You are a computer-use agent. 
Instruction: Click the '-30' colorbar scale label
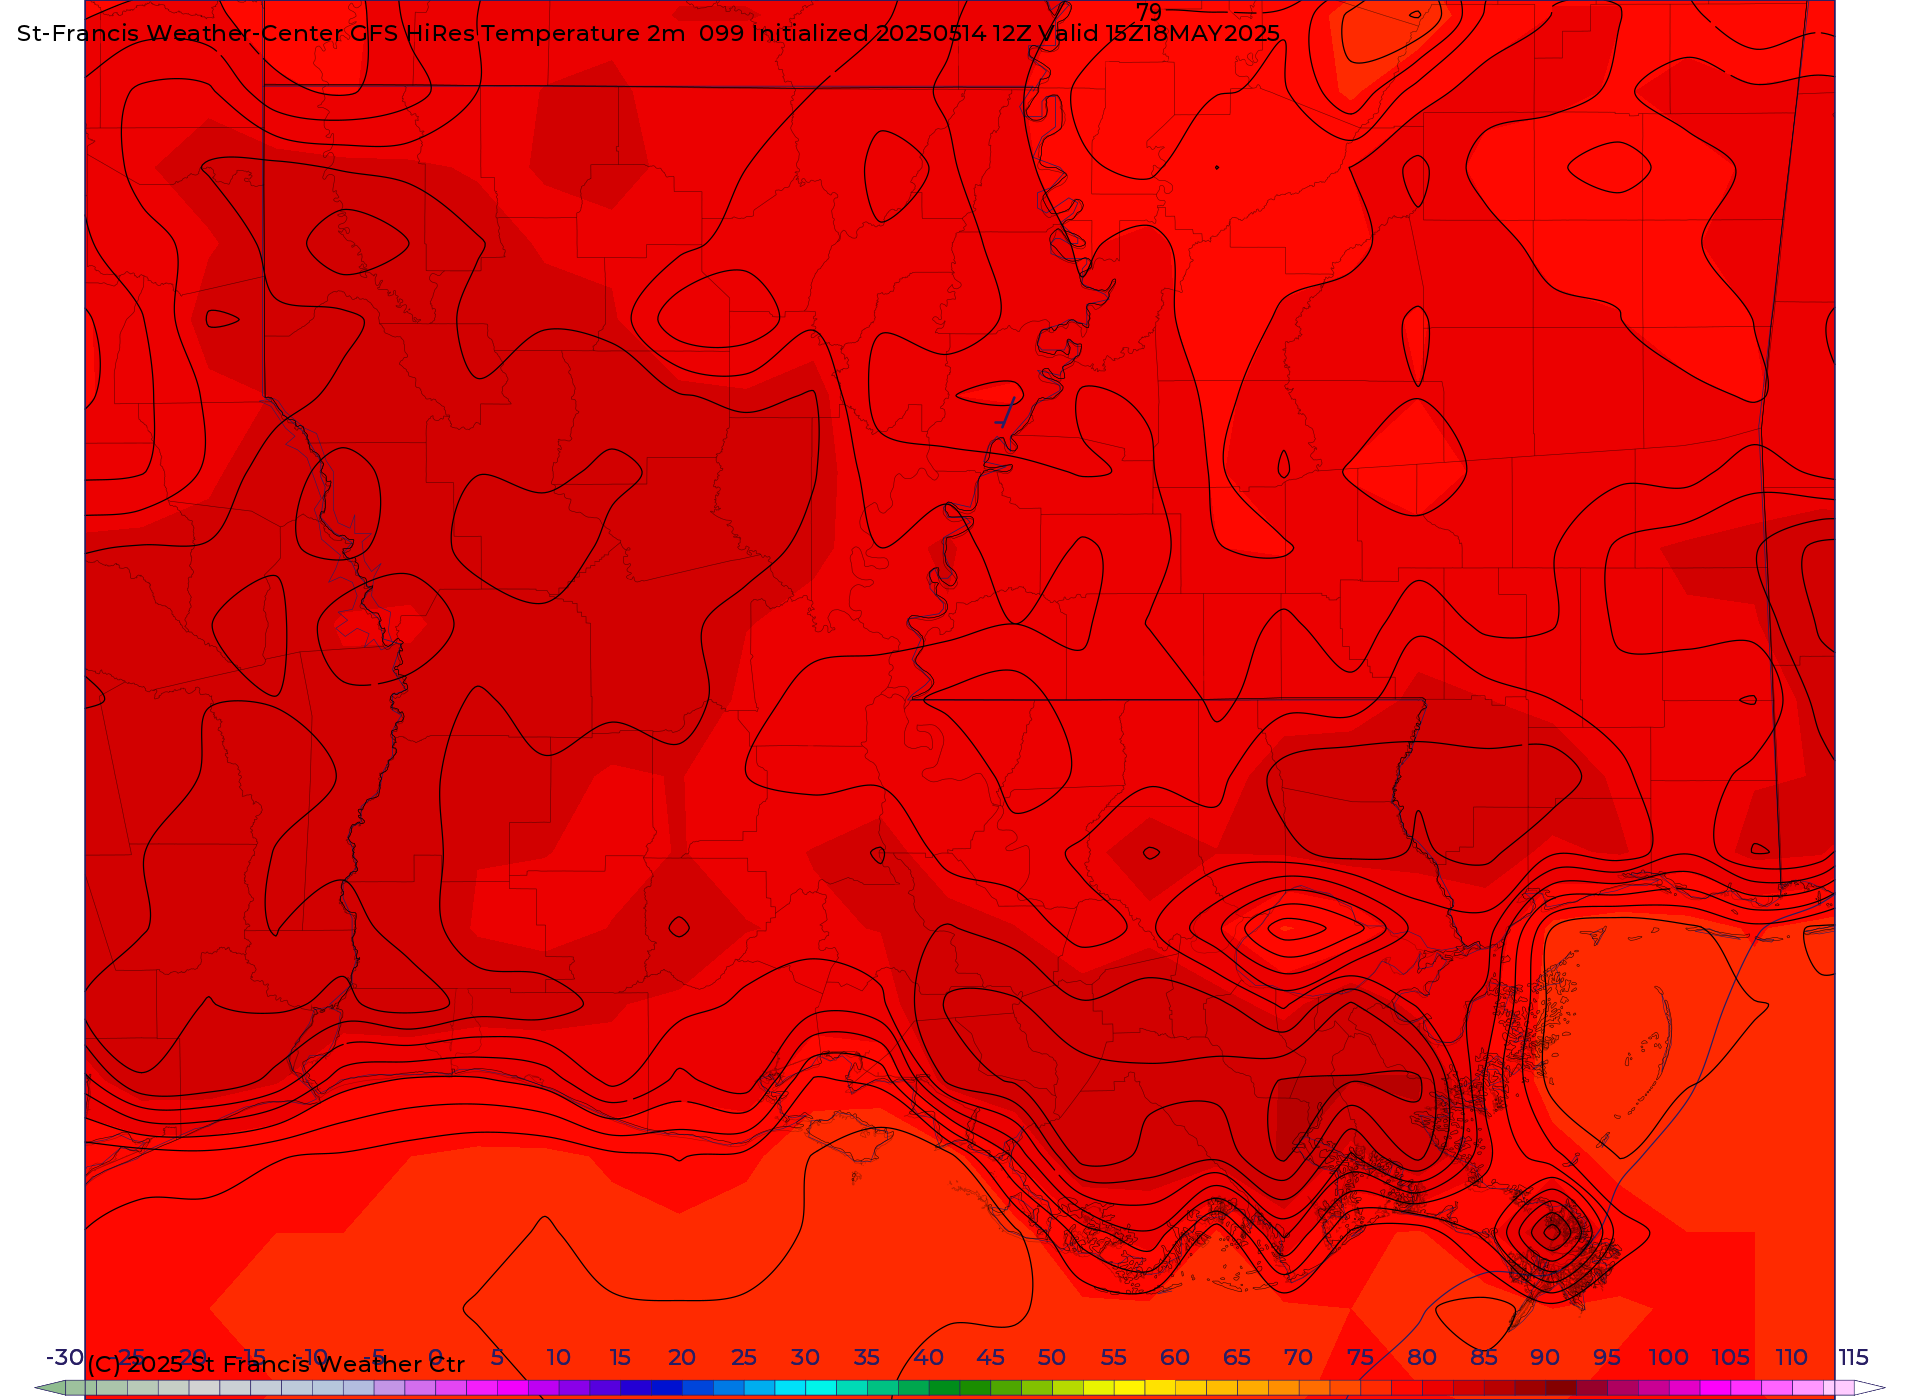point(65,1357)
